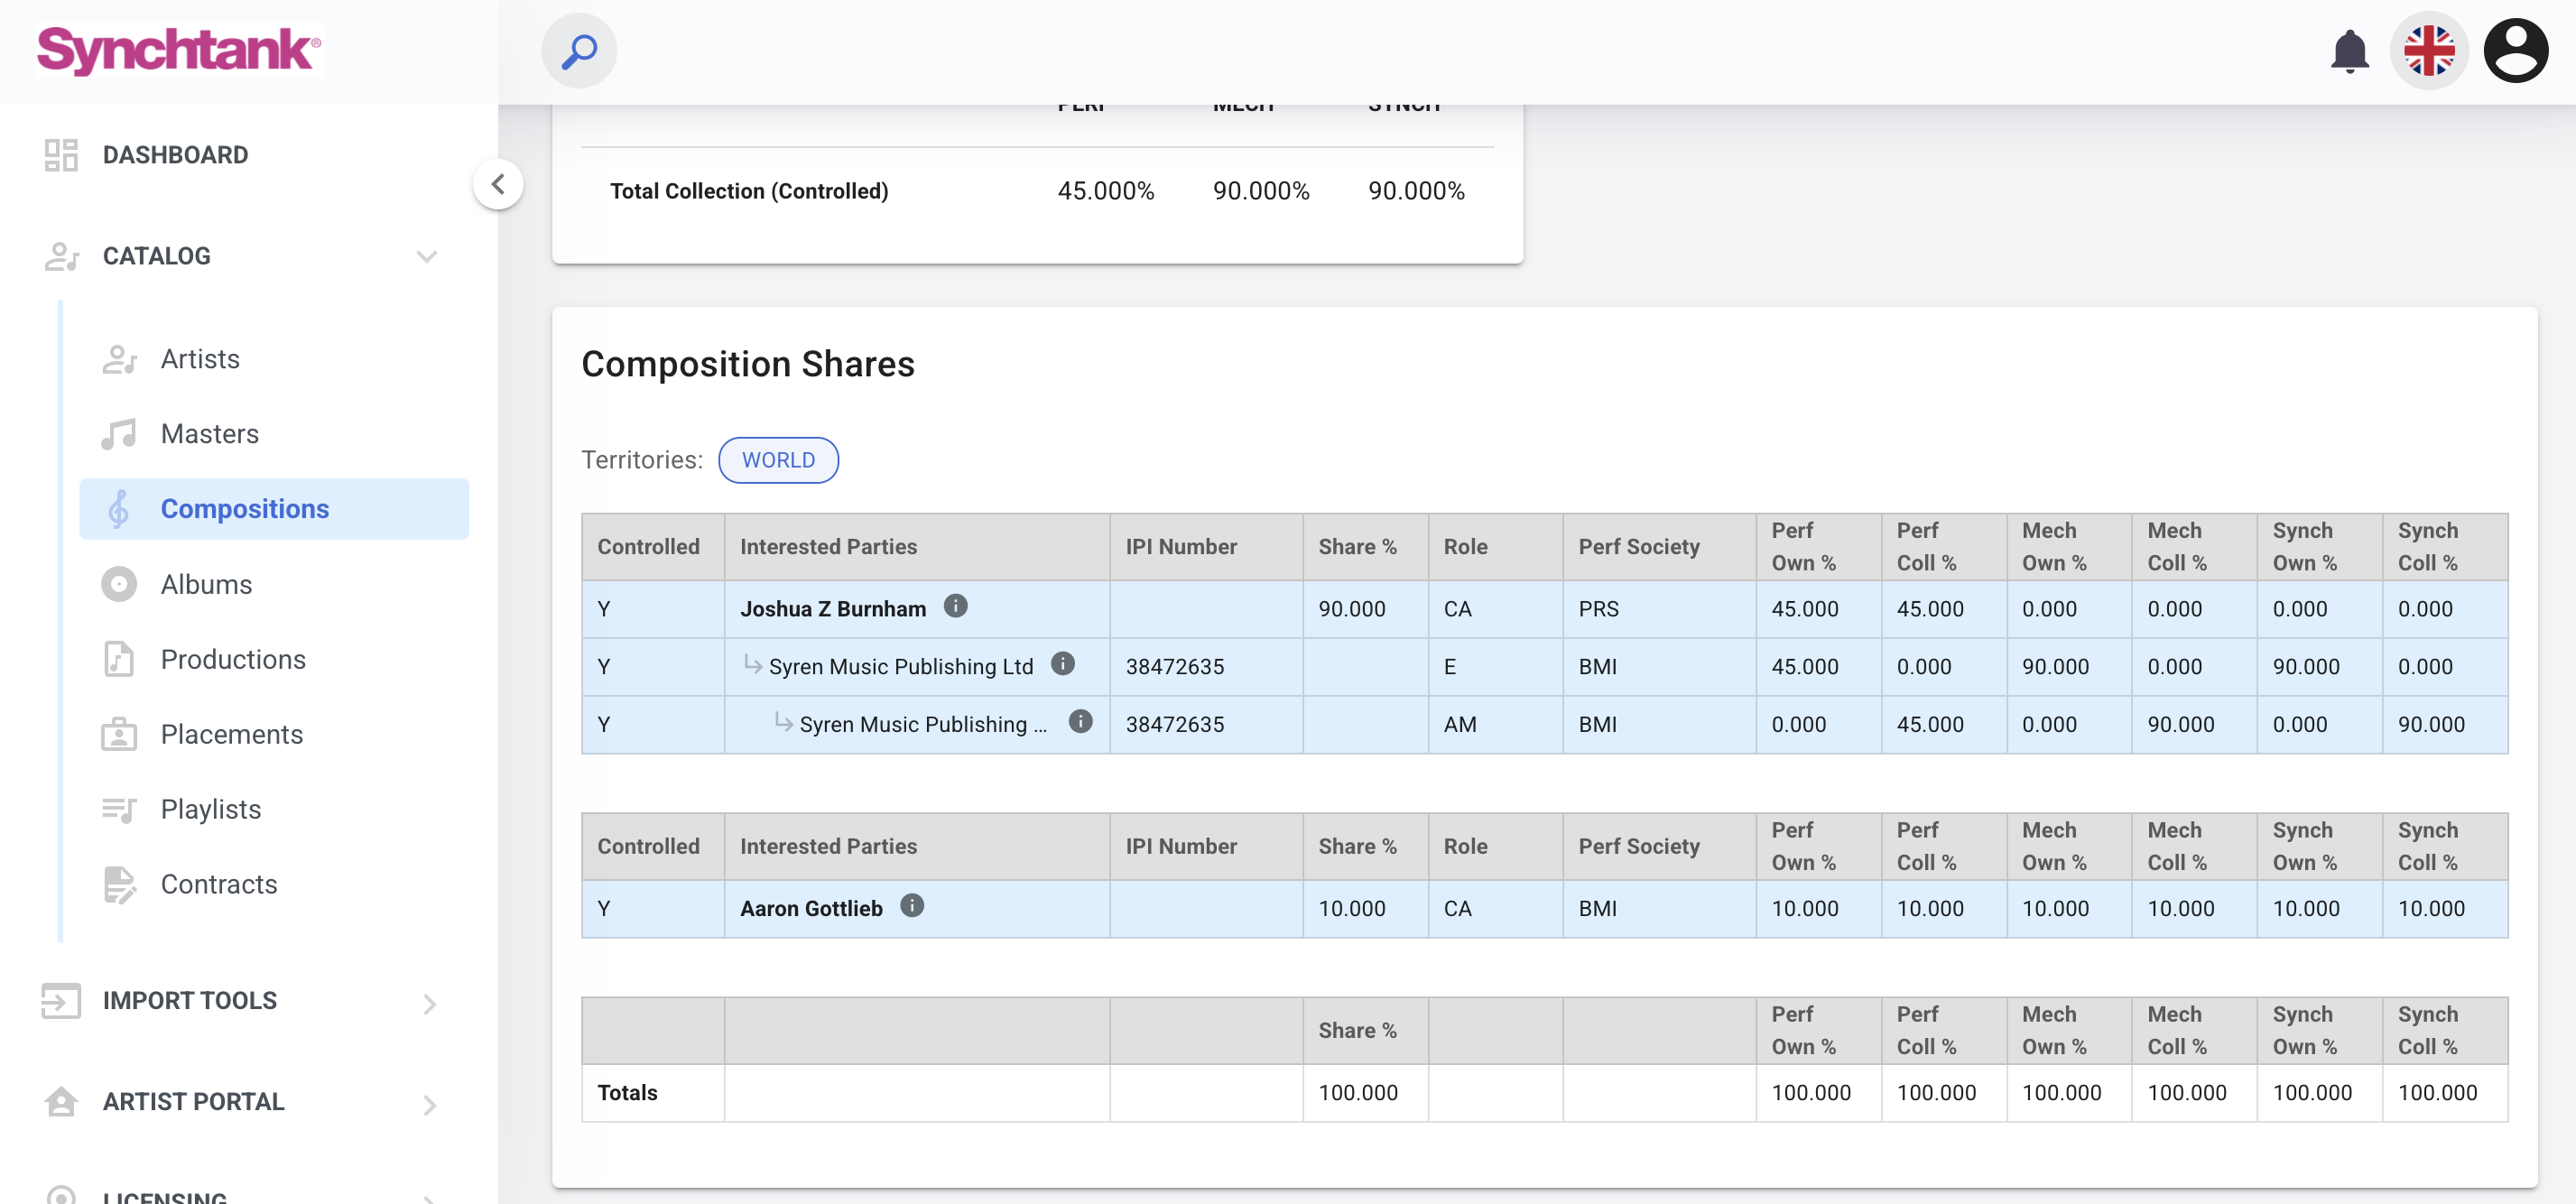Click info icon on truncated Syren Music Publishing row
Screen dimensions: 2576x1204
coord(1080,722)
